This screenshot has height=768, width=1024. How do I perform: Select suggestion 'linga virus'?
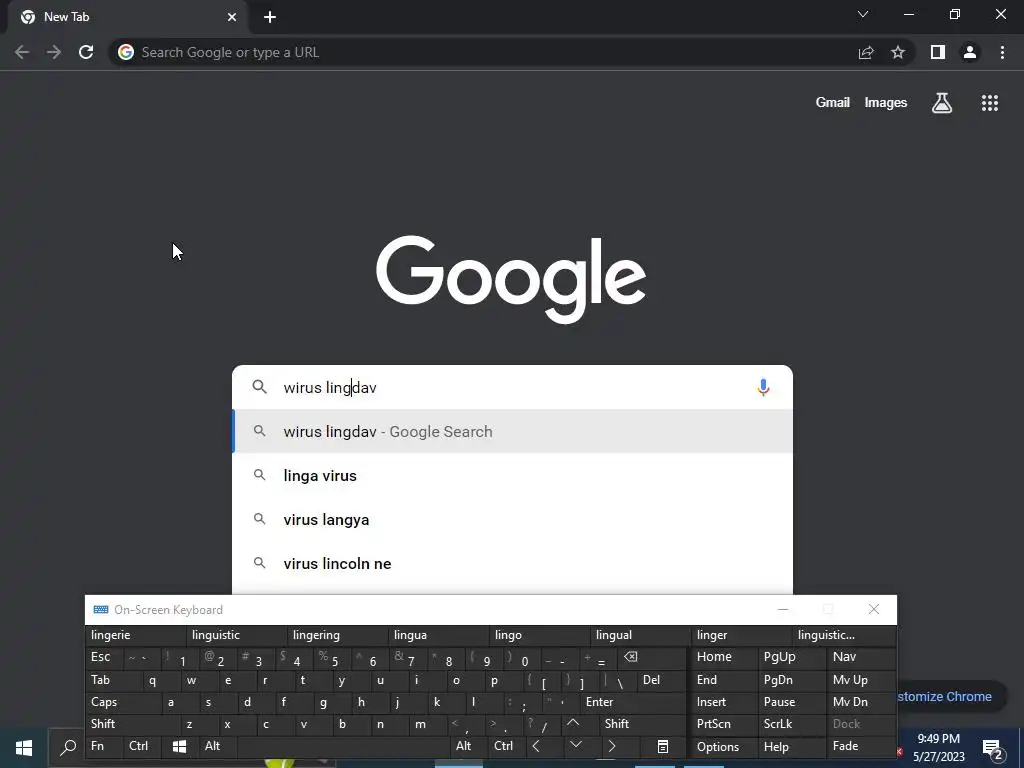pyautogui.click(x=513, y=475)
